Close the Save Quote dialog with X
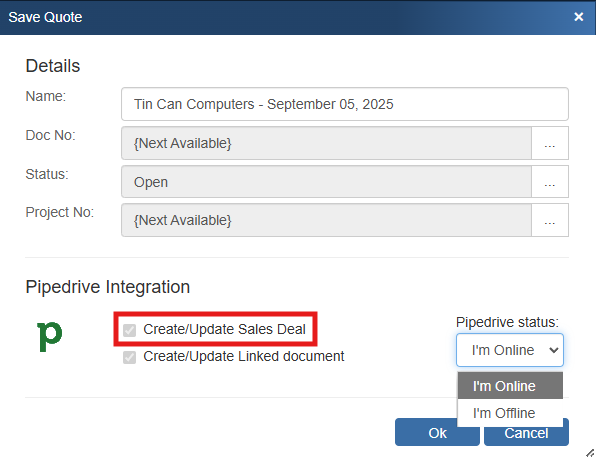The height and width of the screenshot is (457, 596). (x=579, y=17)
